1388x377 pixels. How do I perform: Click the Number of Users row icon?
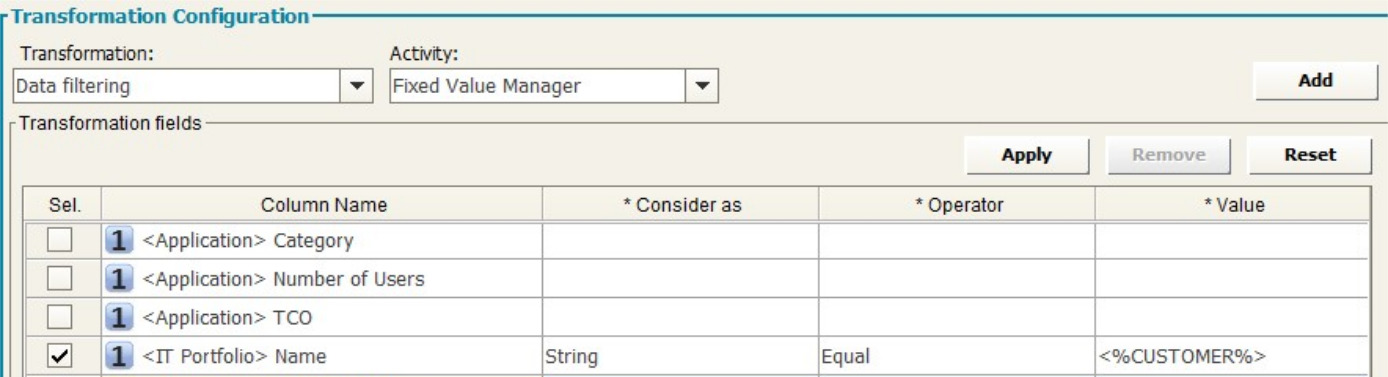click(120, 279)
